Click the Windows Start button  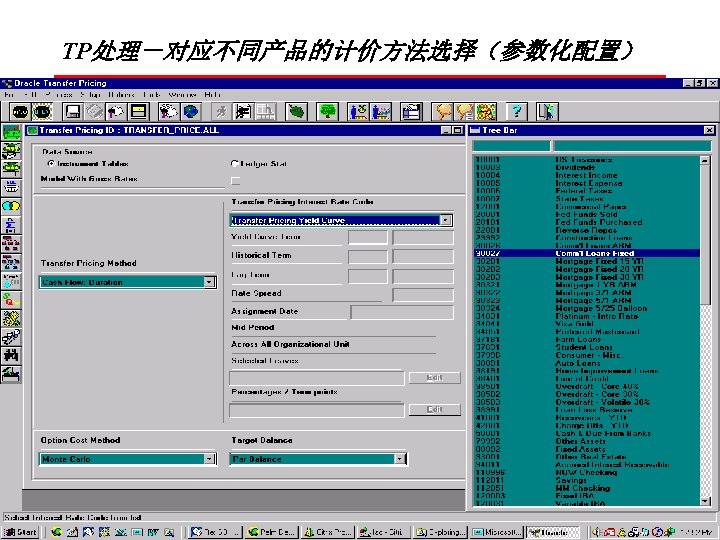click(x=21, y=532)
